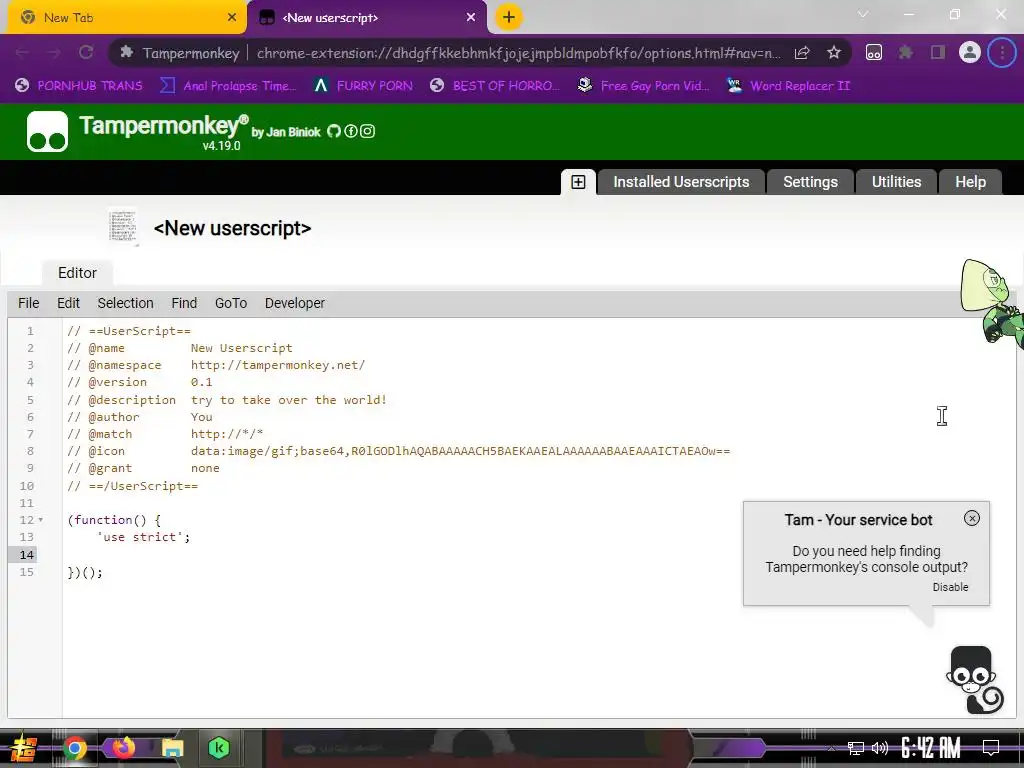
Task: Click the '})();' closing line
Action: pyautogui.click(x=85, y=572)
